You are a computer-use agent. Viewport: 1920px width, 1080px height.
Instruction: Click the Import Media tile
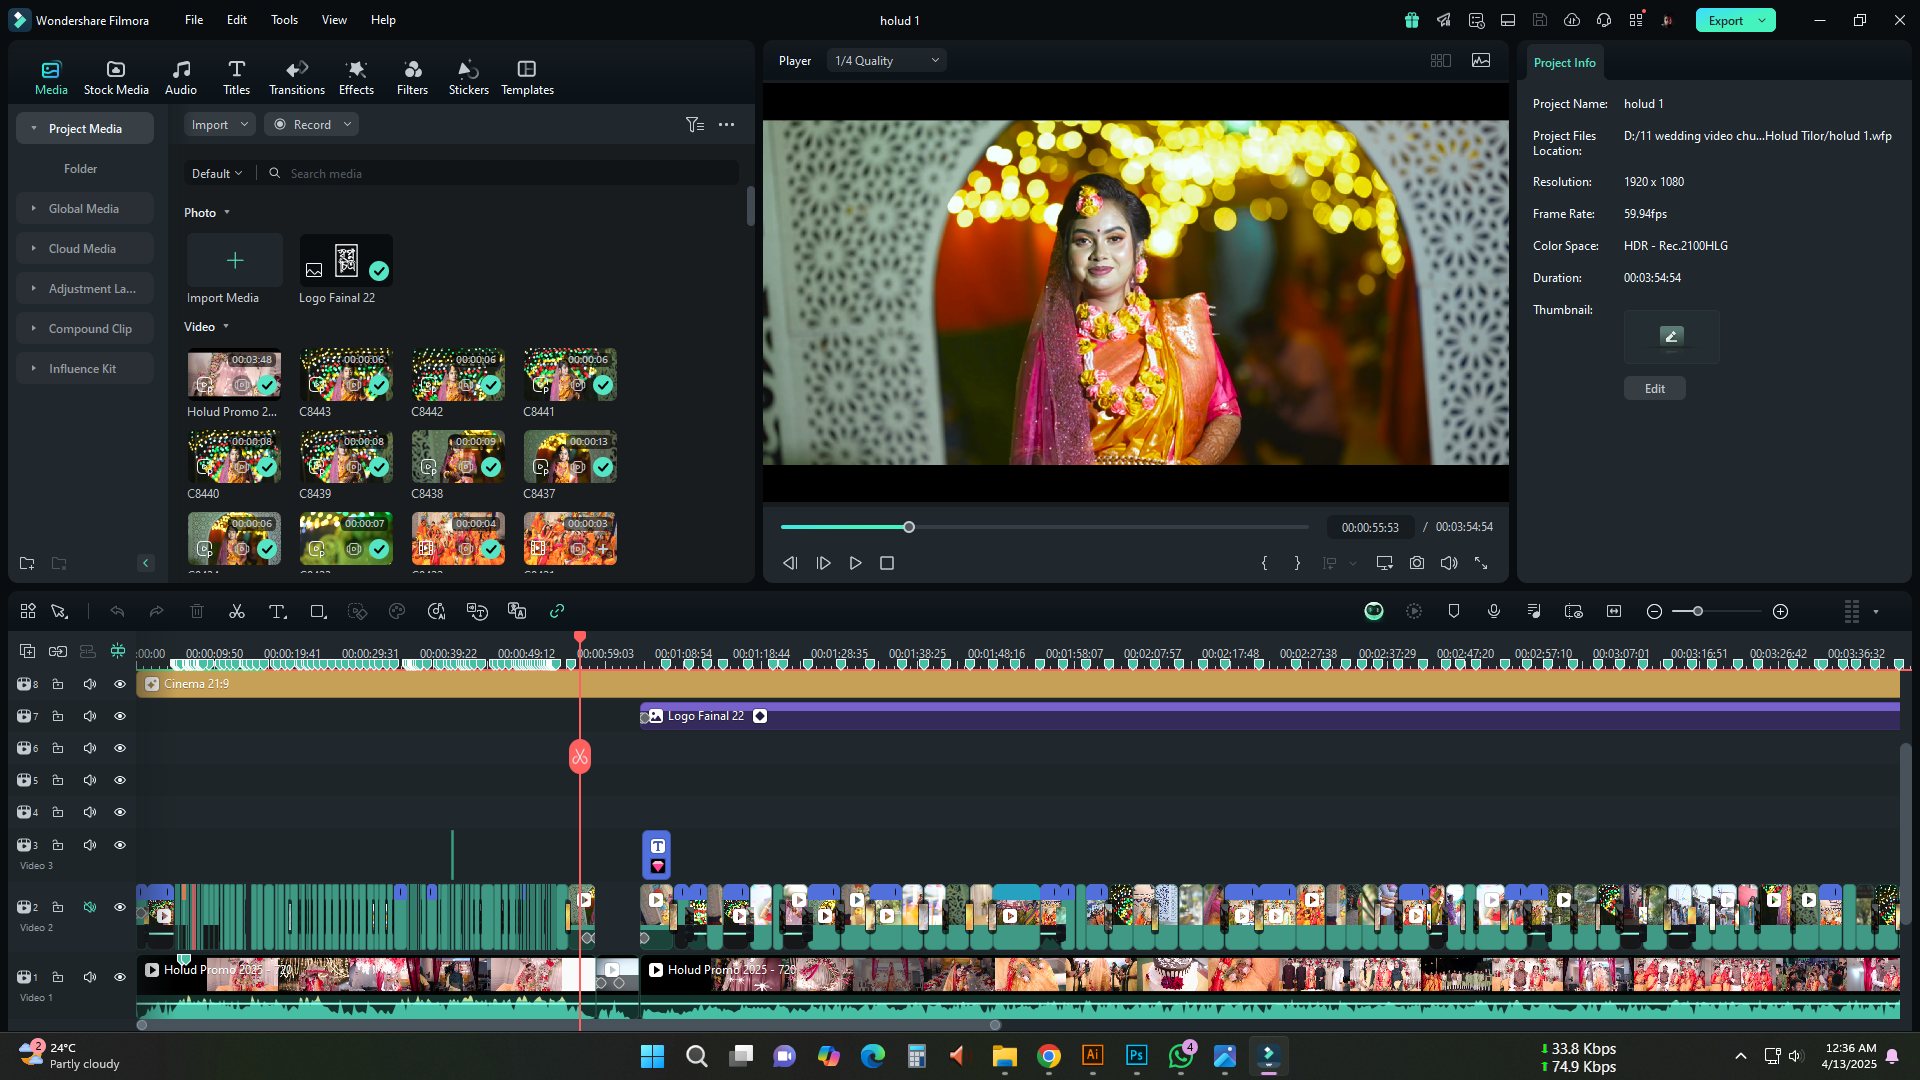tap(234, 261)
